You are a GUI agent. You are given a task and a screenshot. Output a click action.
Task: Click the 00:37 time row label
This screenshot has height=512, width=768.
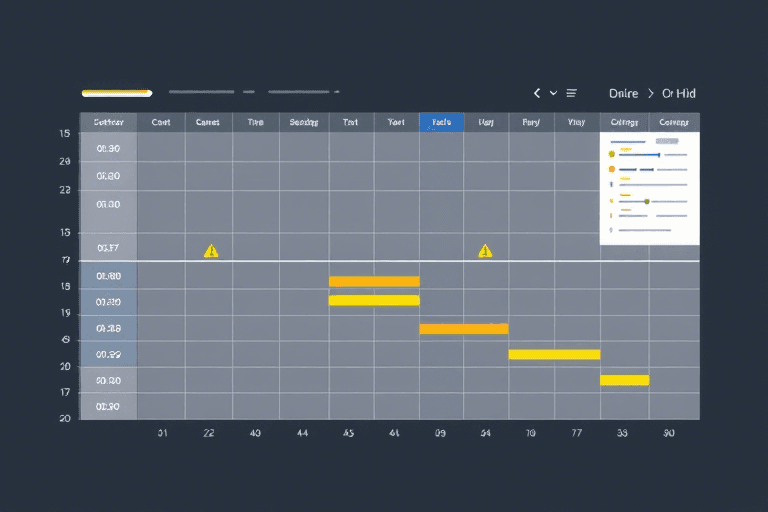(x=108, y=248)
